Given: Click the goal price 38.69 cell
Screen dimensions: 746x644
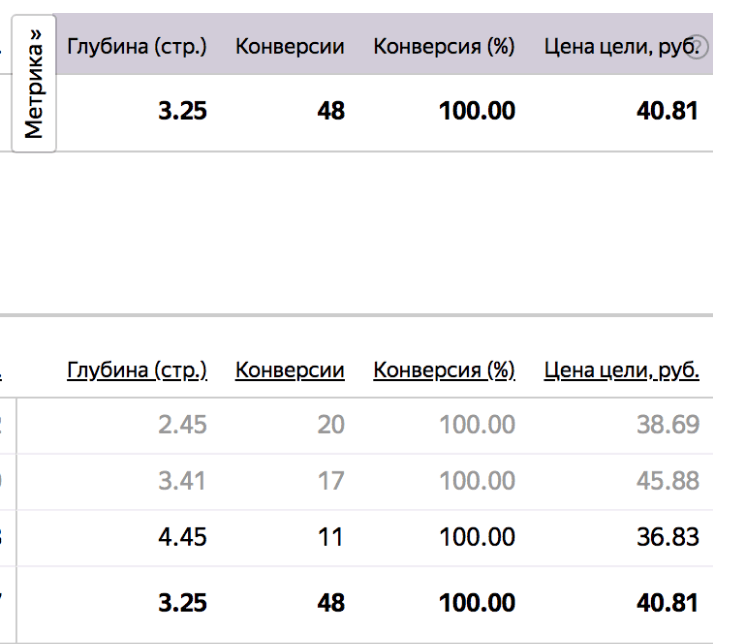Looking at the screenshot, I should point(668,425).
